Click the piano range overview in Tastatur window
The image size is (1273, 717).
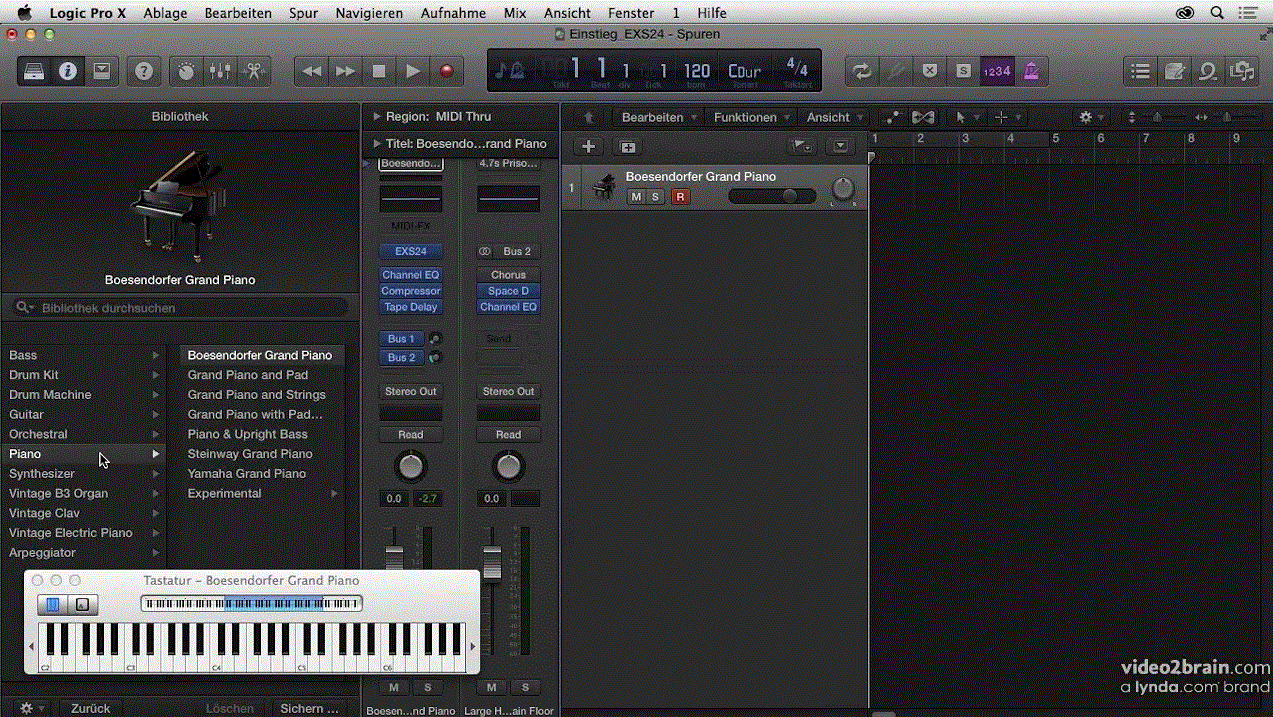[251, 604]
